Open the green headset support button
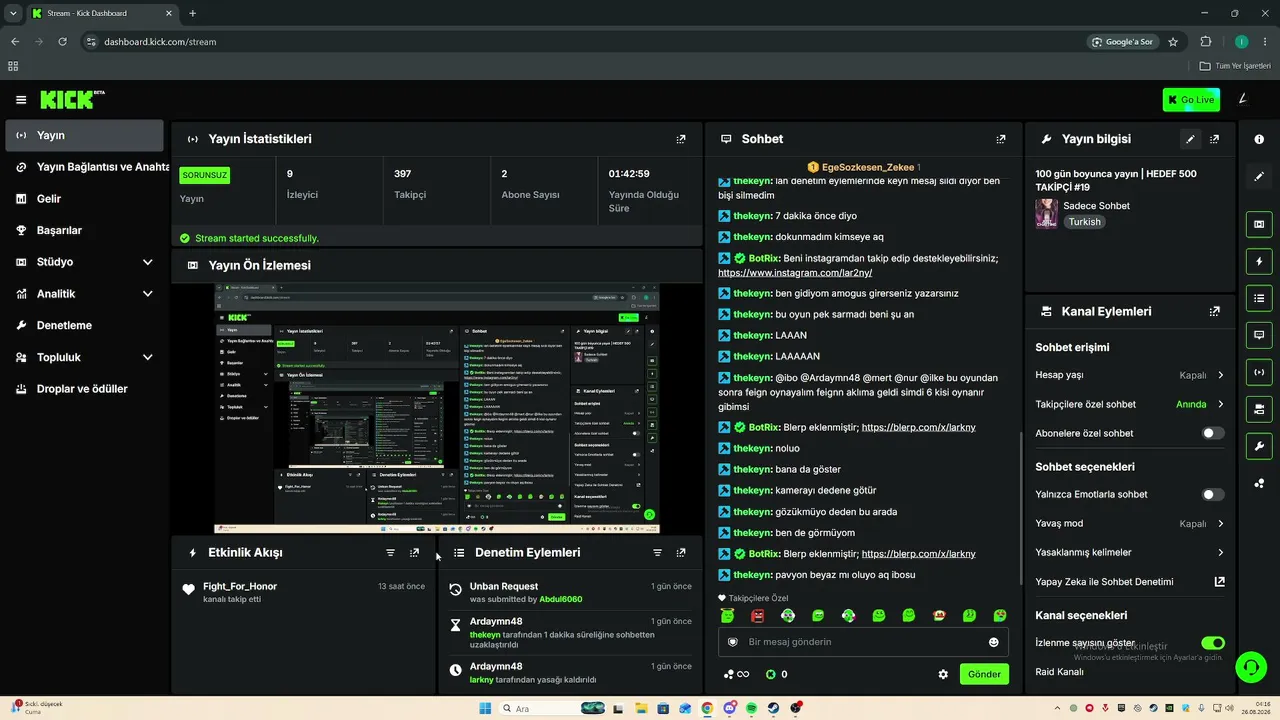The width and height of the screenshot is (1280, 720). 1250,666
